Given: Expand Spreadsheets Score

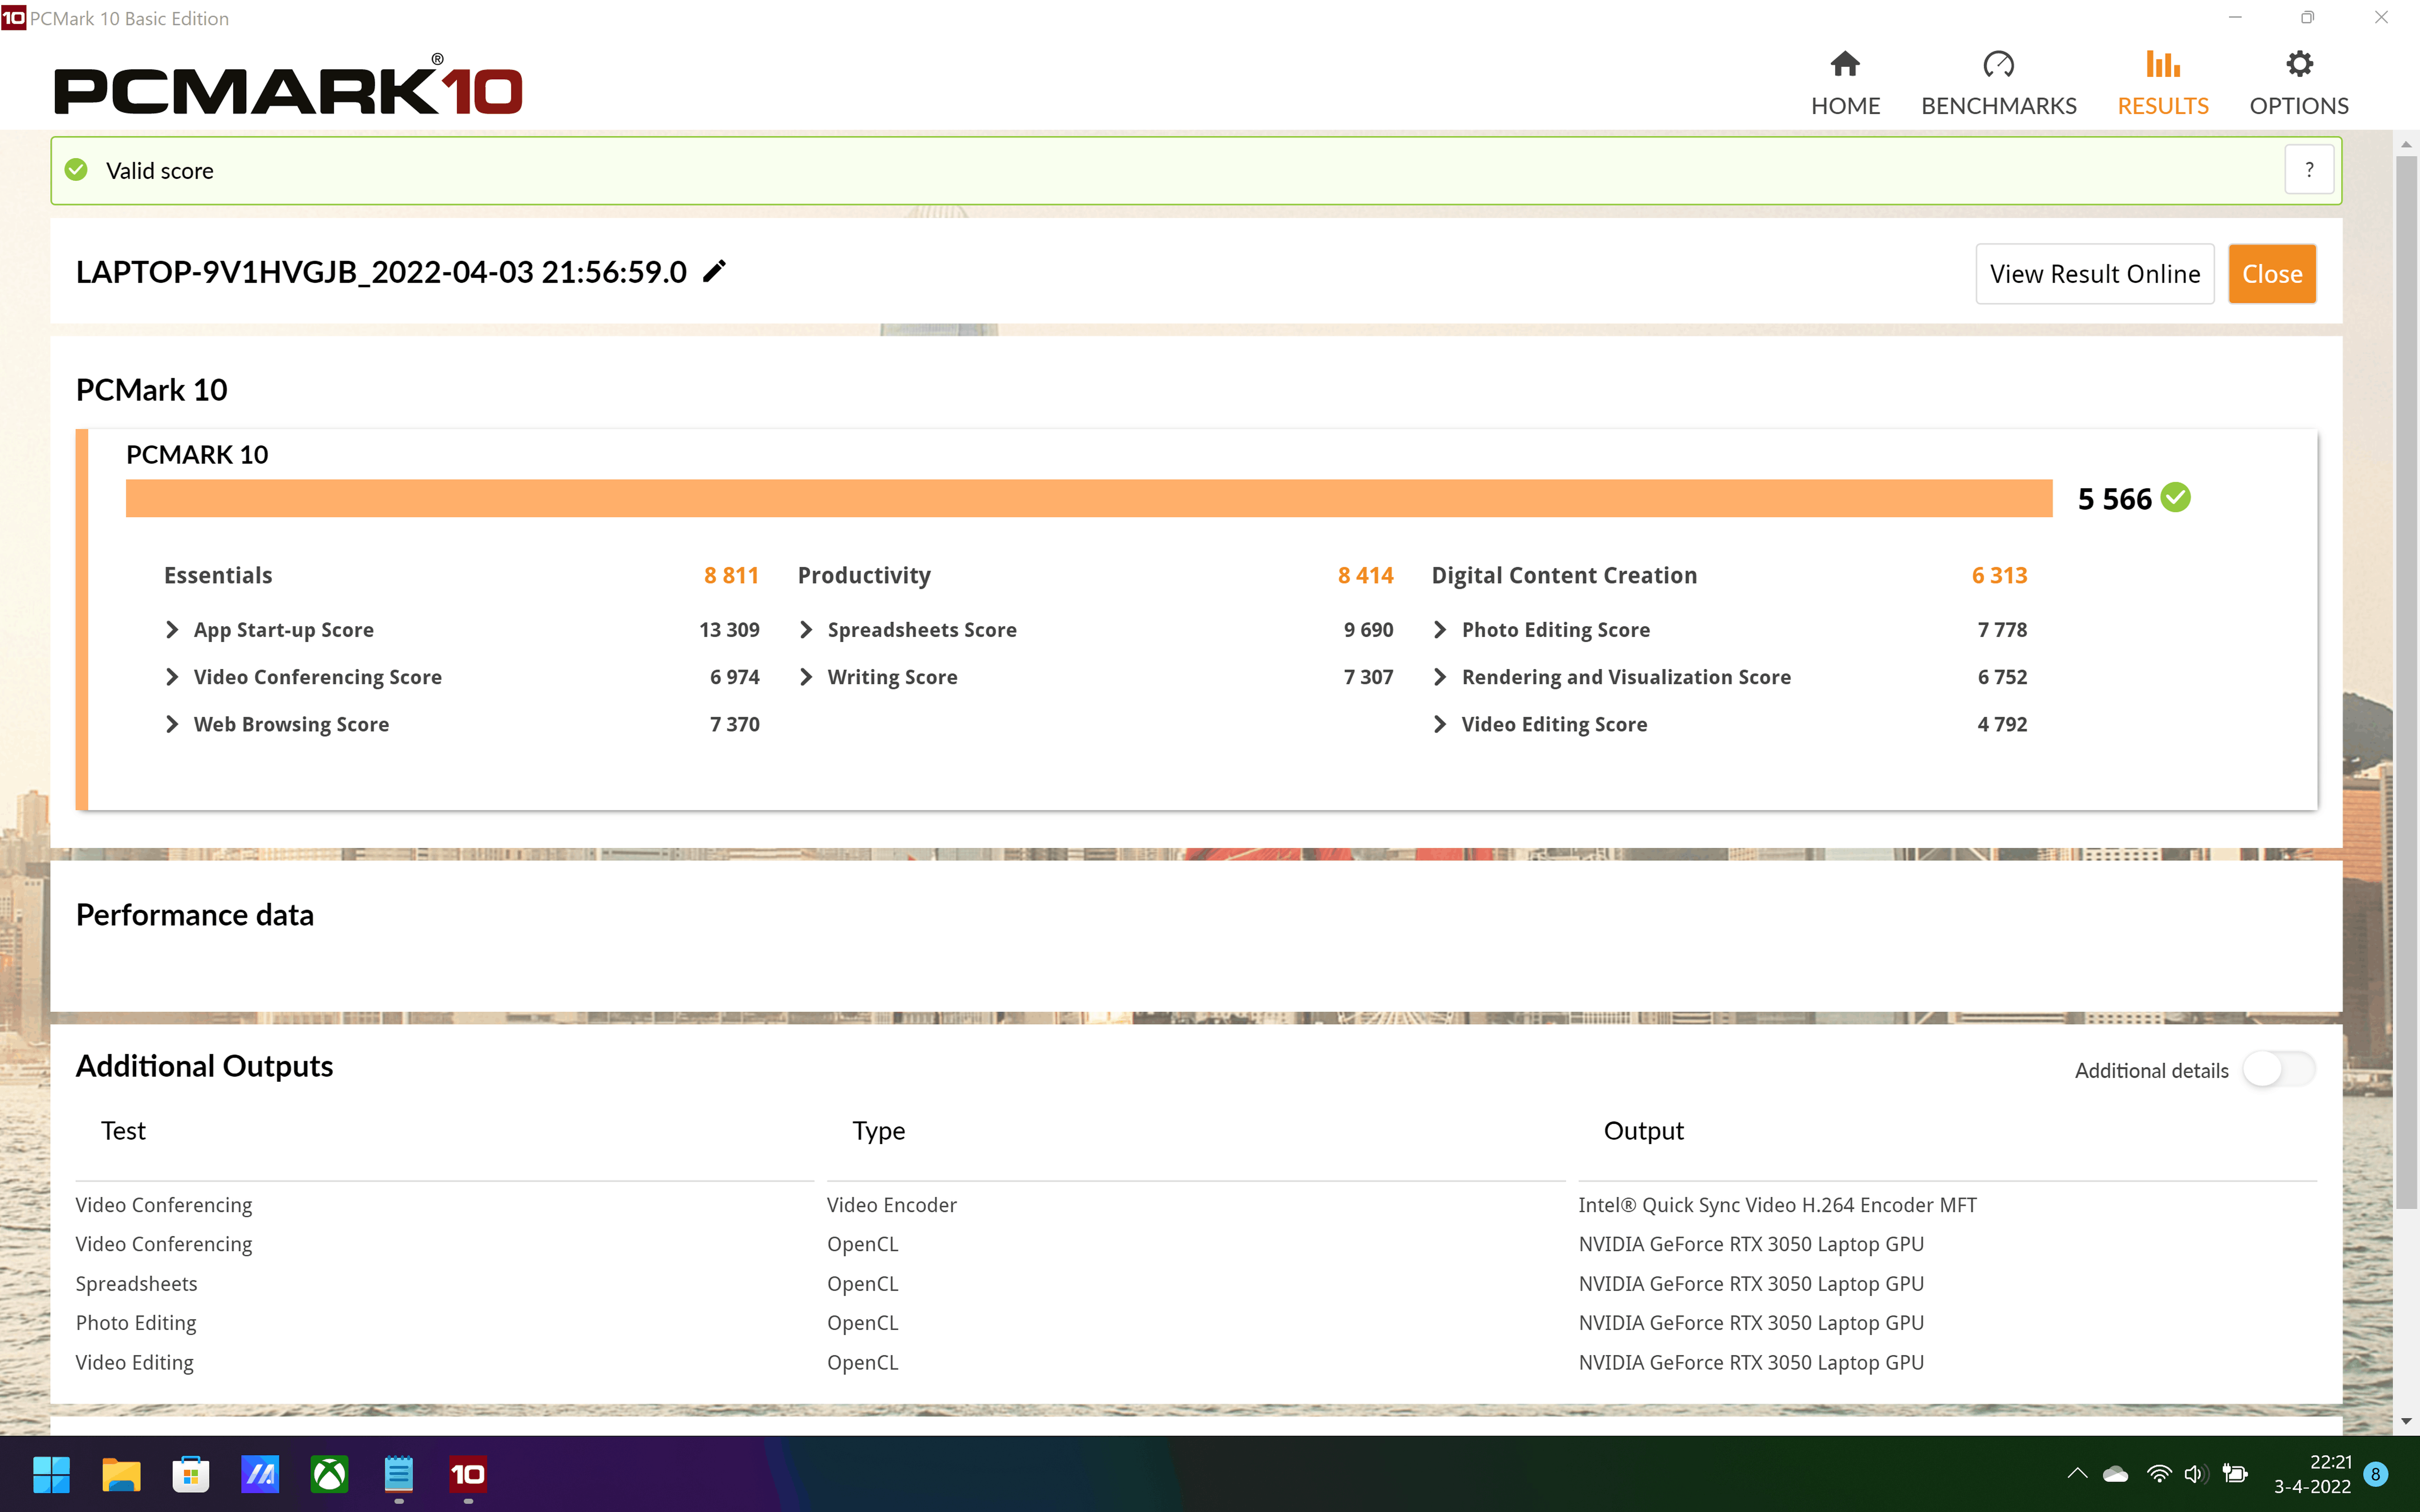Looking at the screenshot, I should (806, 630).
